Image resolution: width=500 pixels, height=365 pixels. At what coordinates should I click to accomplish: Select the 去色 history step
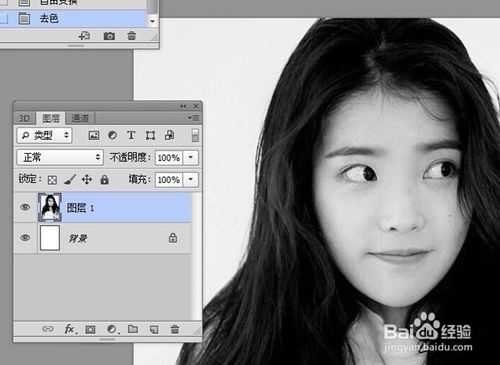[x=73, y=19]
